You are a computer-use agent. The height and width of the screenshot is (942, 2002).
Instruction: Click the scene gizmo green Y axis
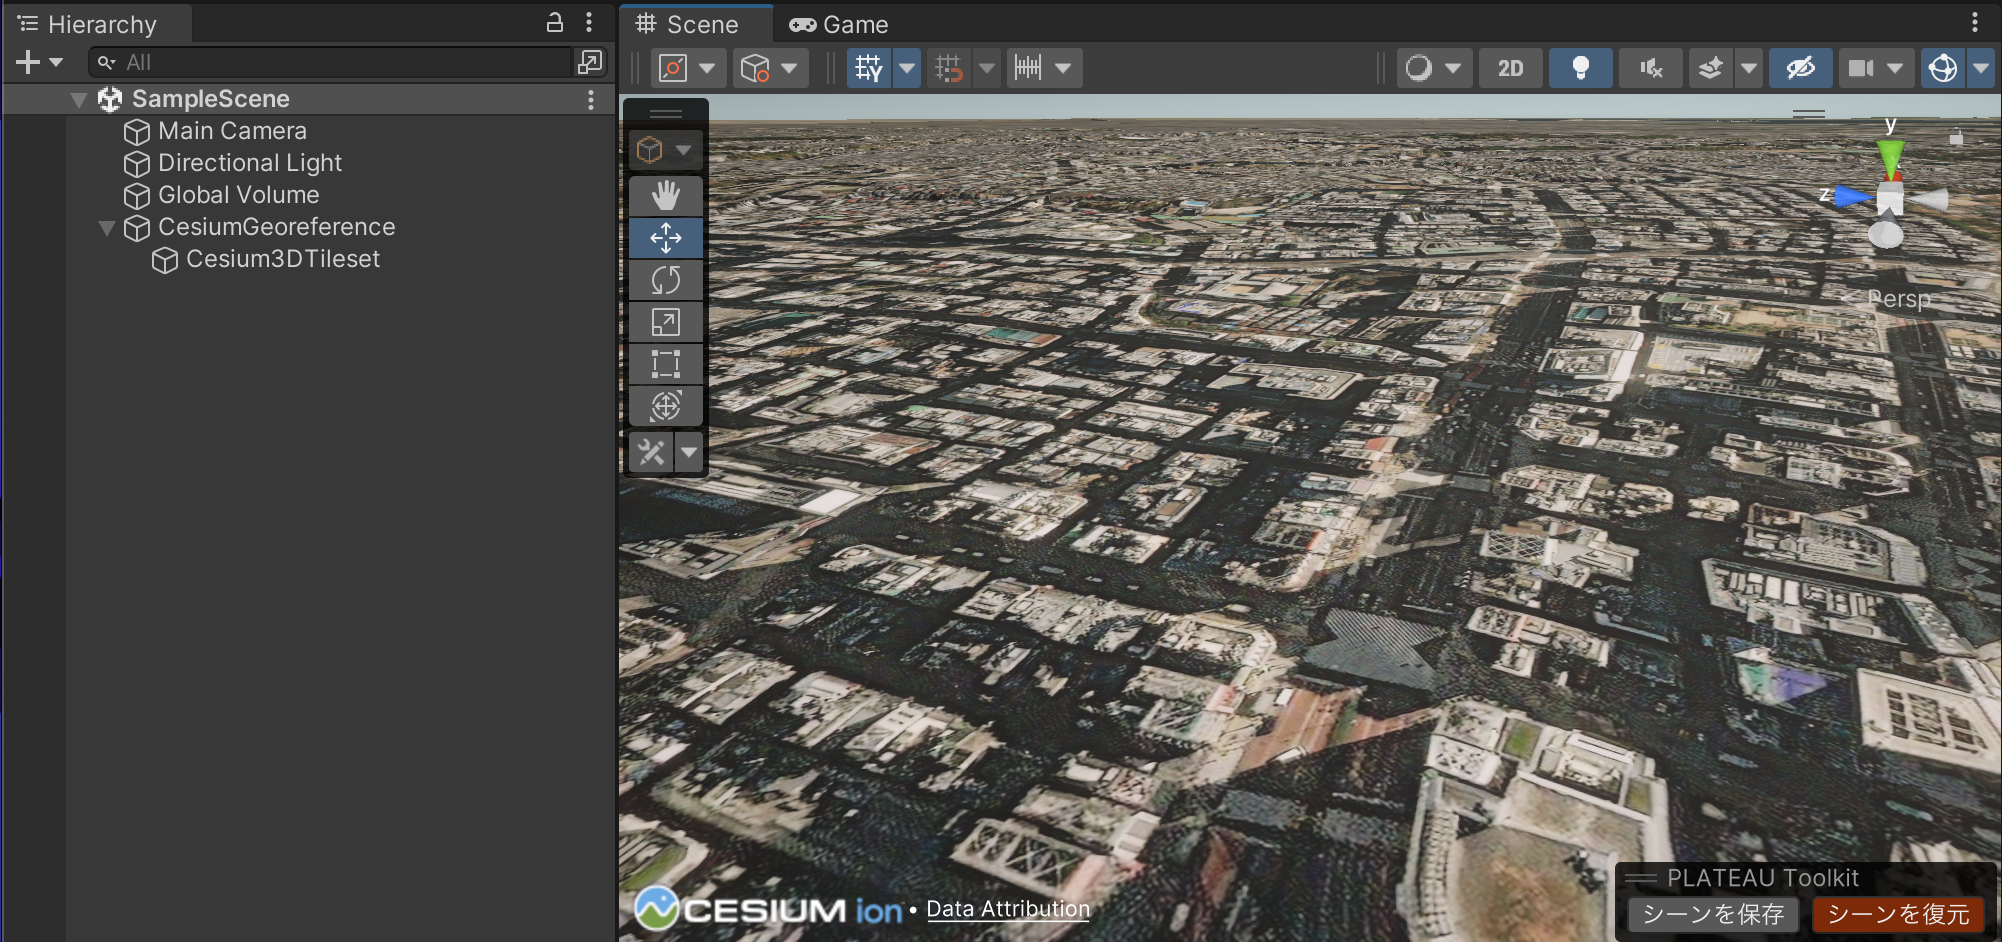coord(1890,155)
